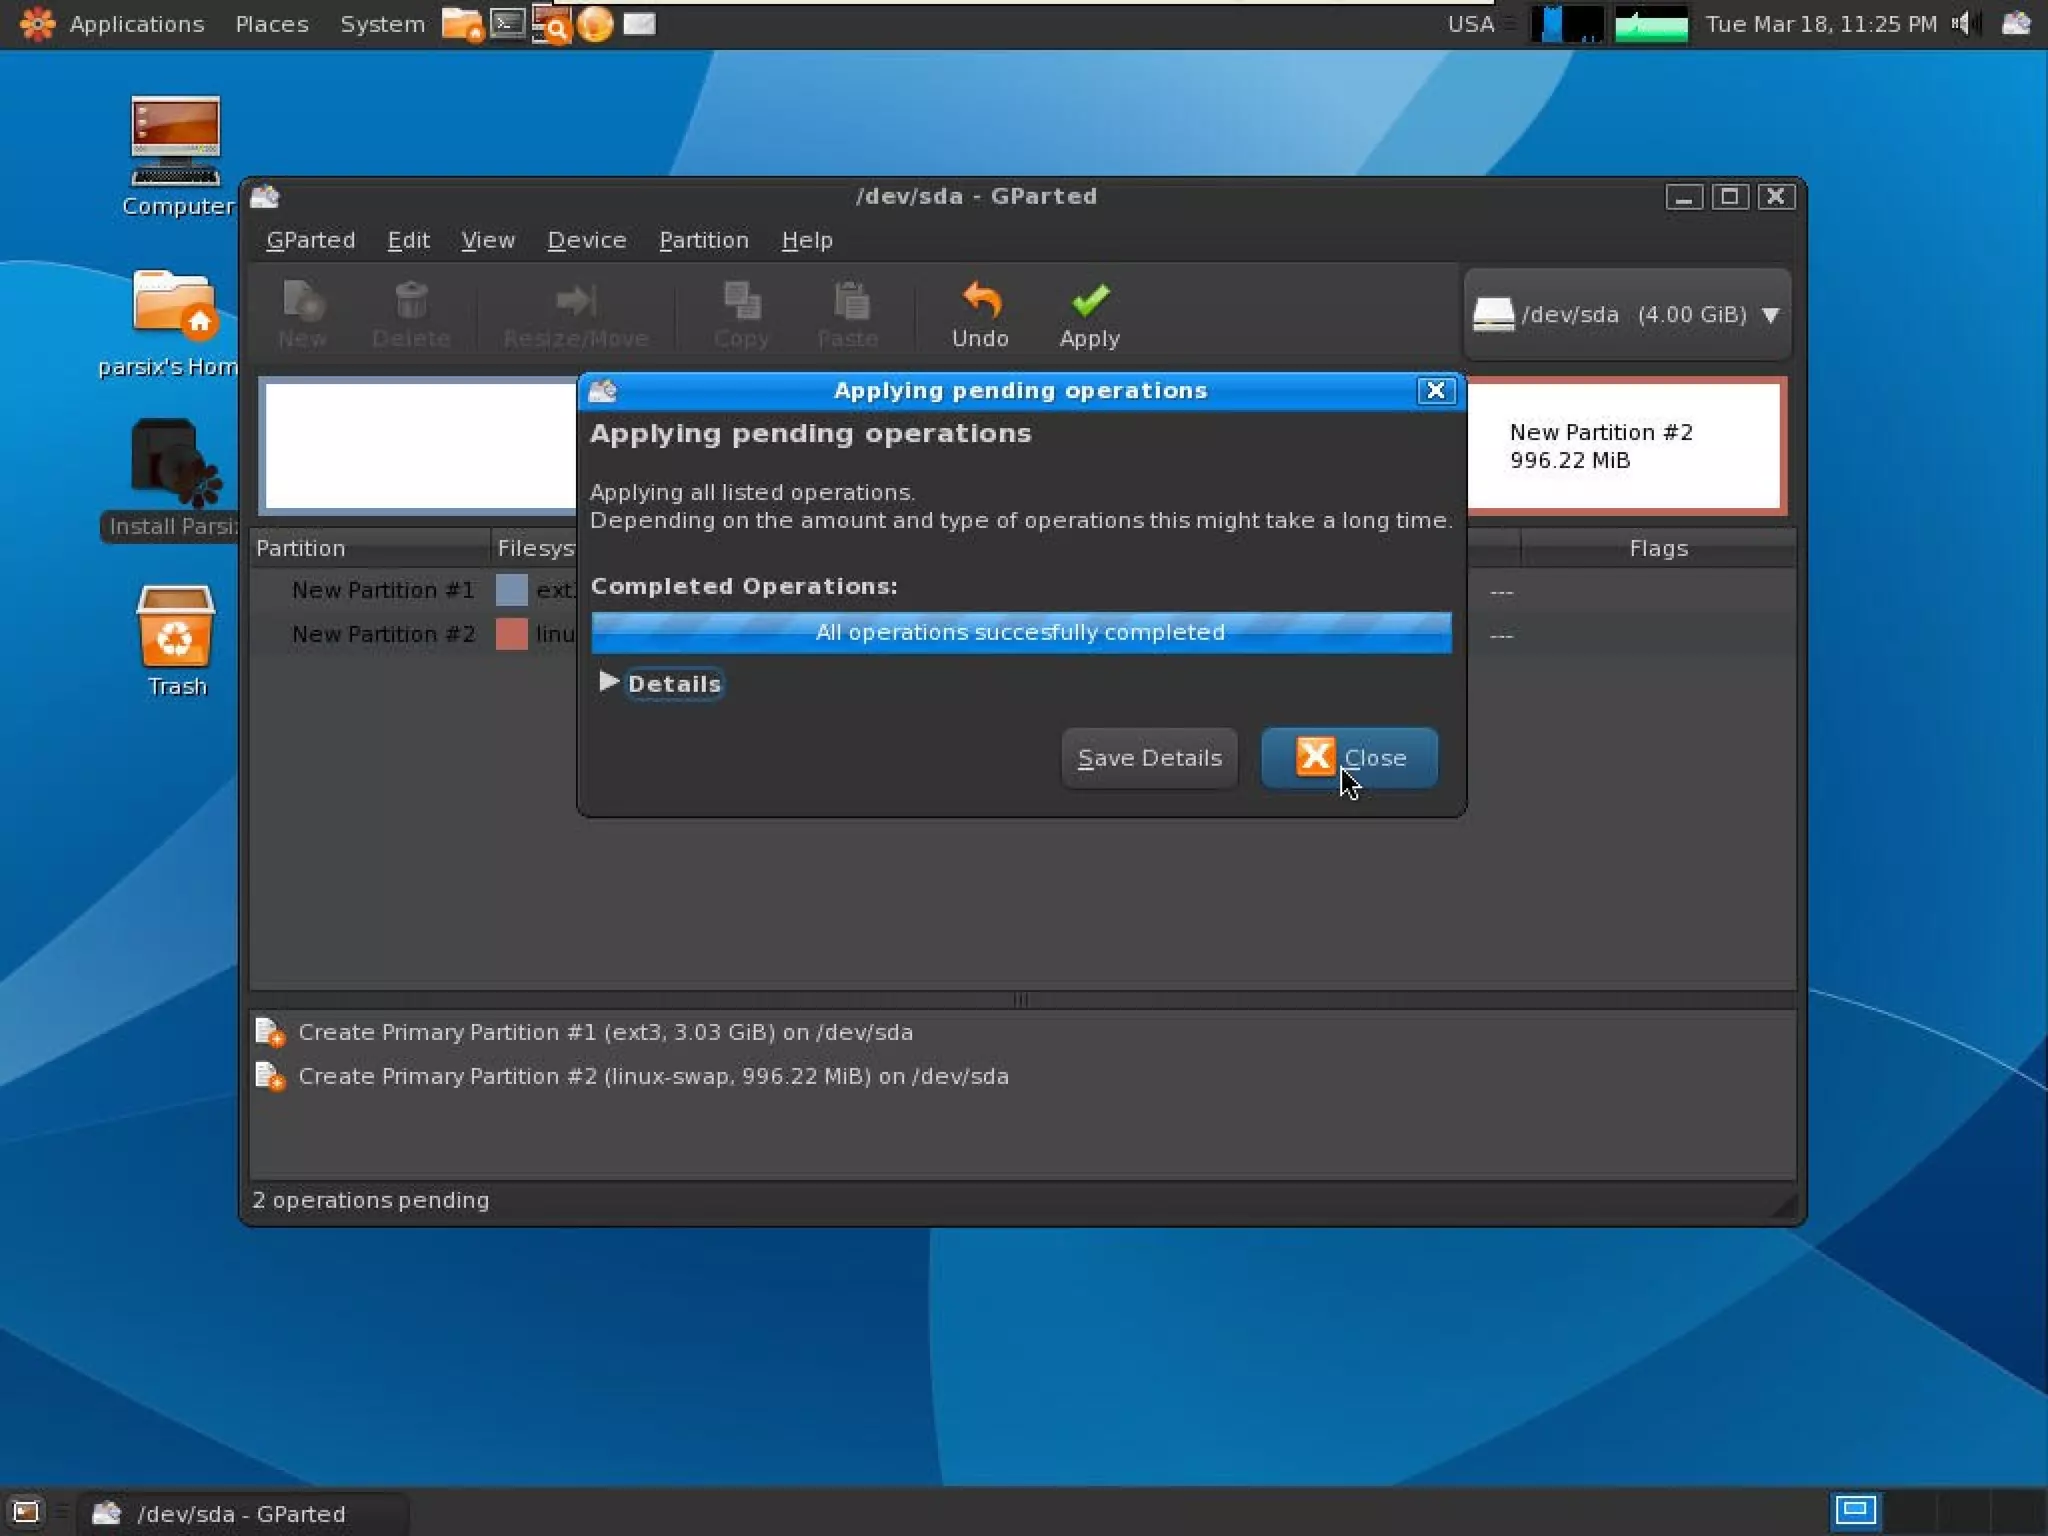Click the blue ext3 color swatch
Image resolution: width=2048 pixels, height=1536 pixels.
(x=511, y=590)
